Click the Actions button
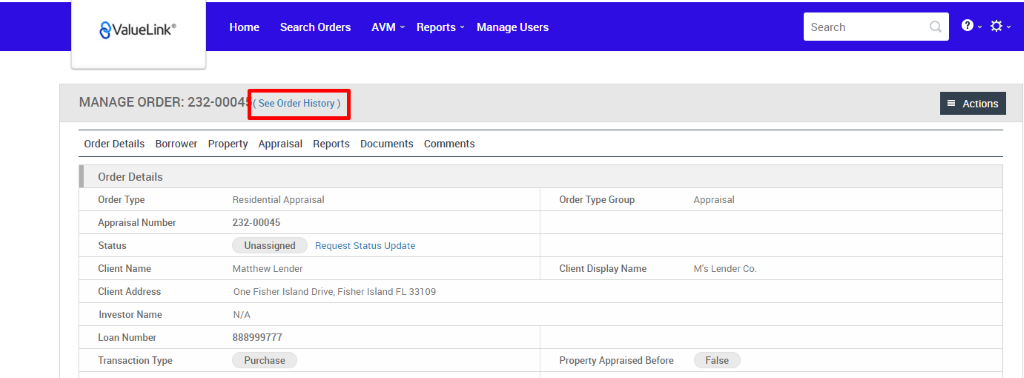Viewport: 1024px width, 378px height. [972, 104]
